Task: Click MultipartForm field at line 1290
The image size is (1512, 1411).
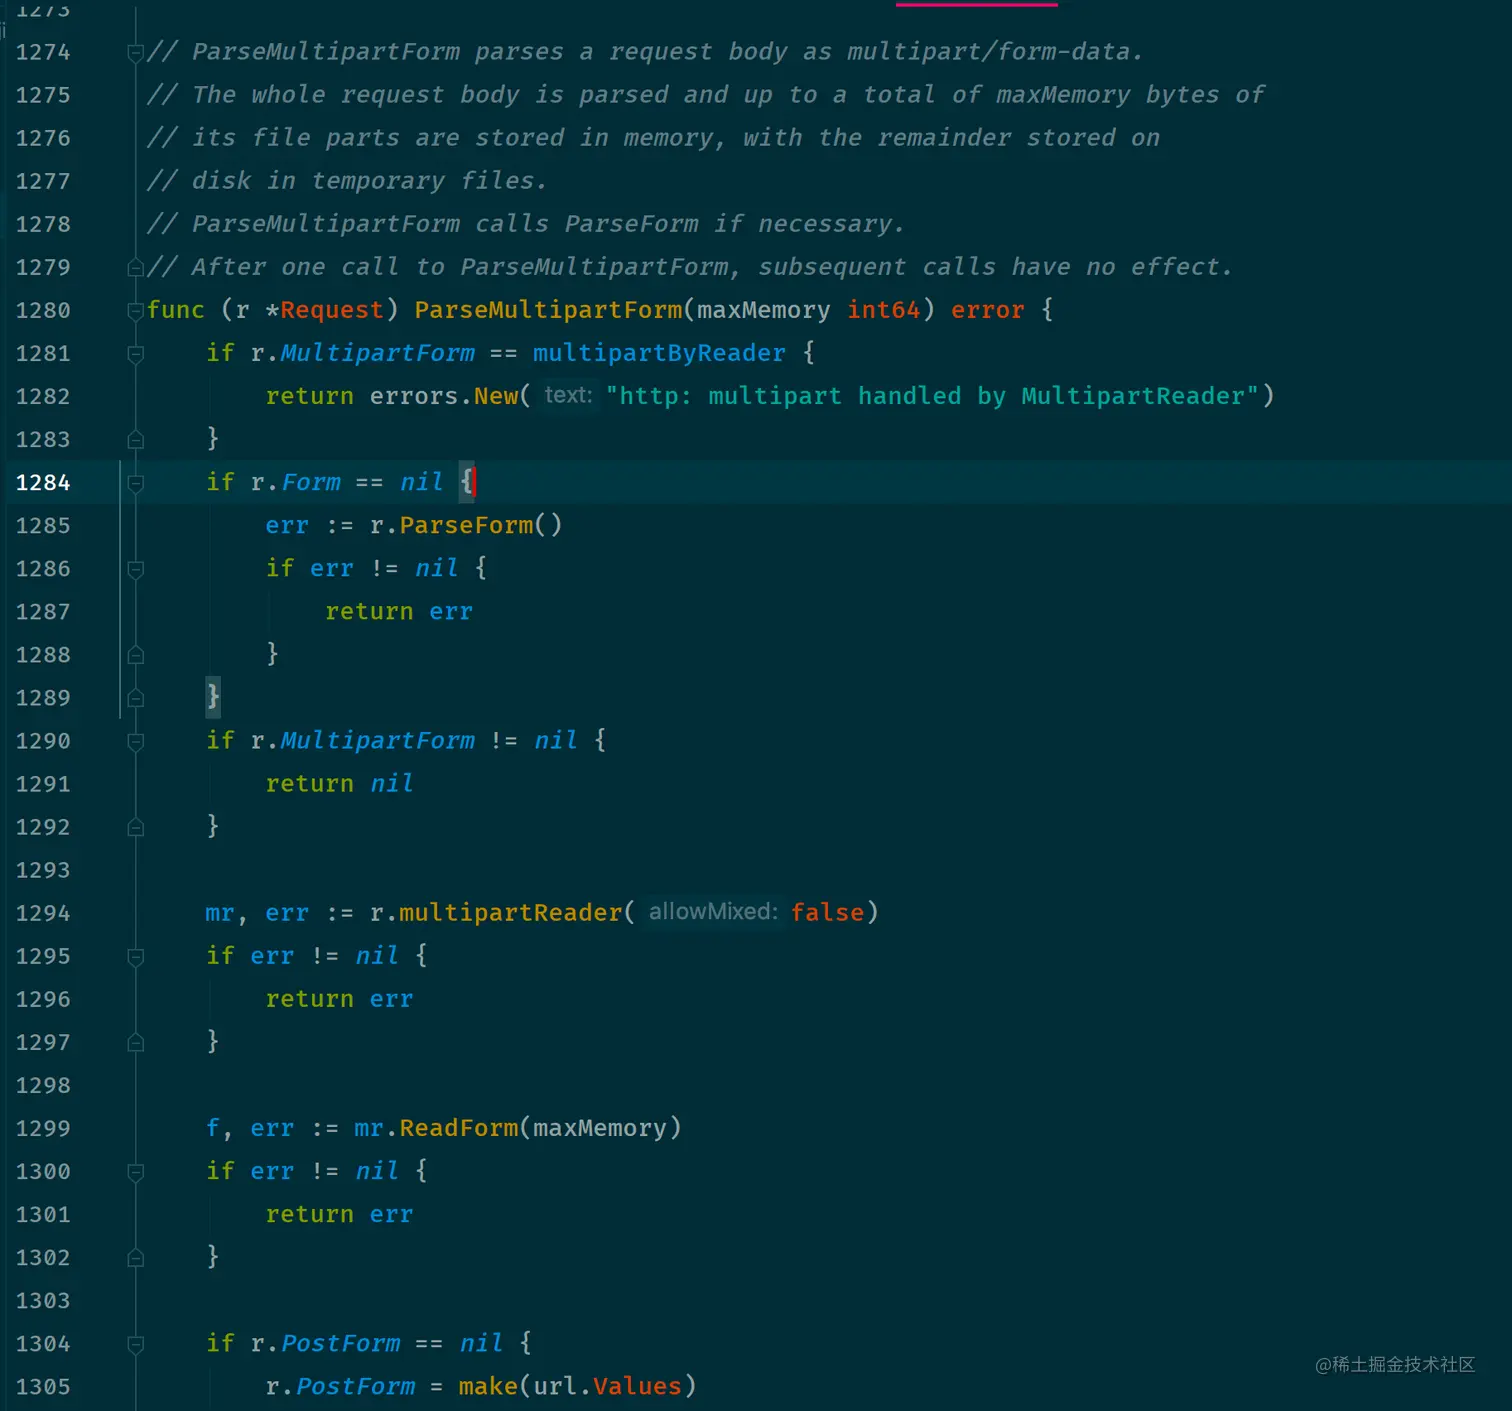Action: coord(377,740)
